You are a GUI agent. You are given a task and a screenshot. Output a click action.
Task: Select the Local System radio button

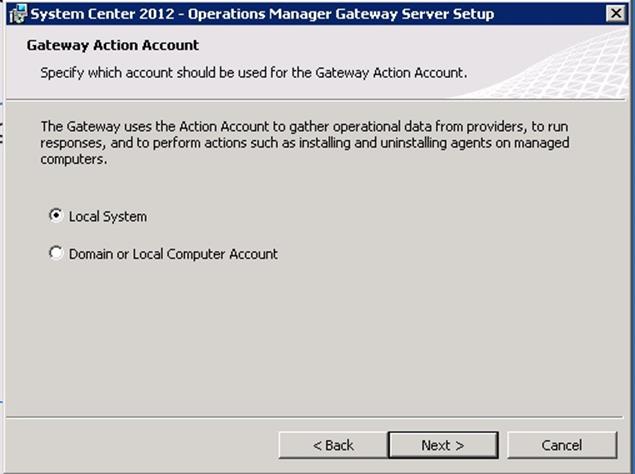pyautogui.click(x=56, y=216)
